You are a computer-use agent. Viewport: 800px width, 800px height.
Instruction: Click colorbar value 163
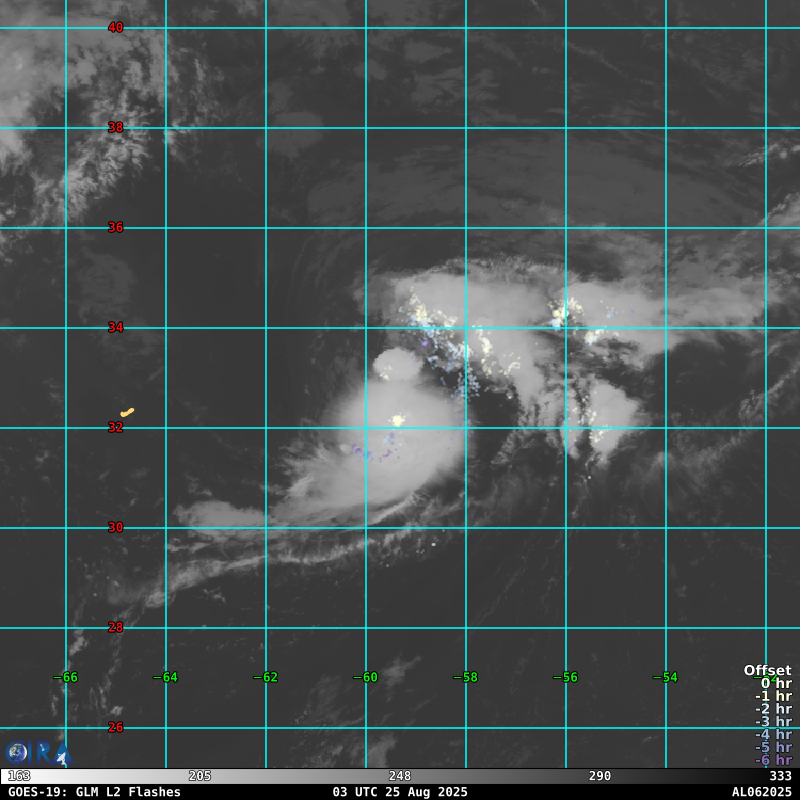[19, 777]
